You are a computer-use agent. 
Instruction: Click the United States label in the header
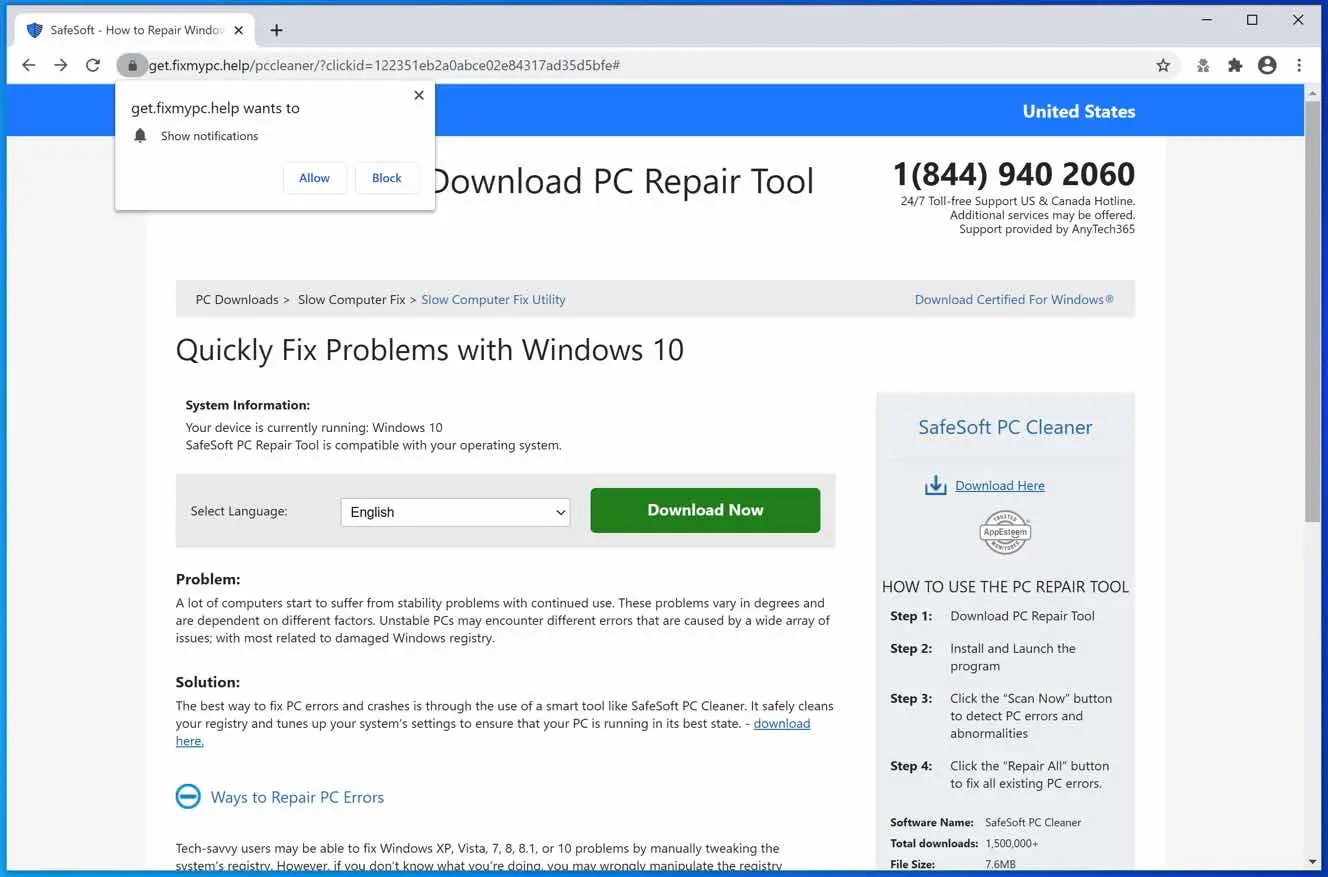tap(1079, 111)
